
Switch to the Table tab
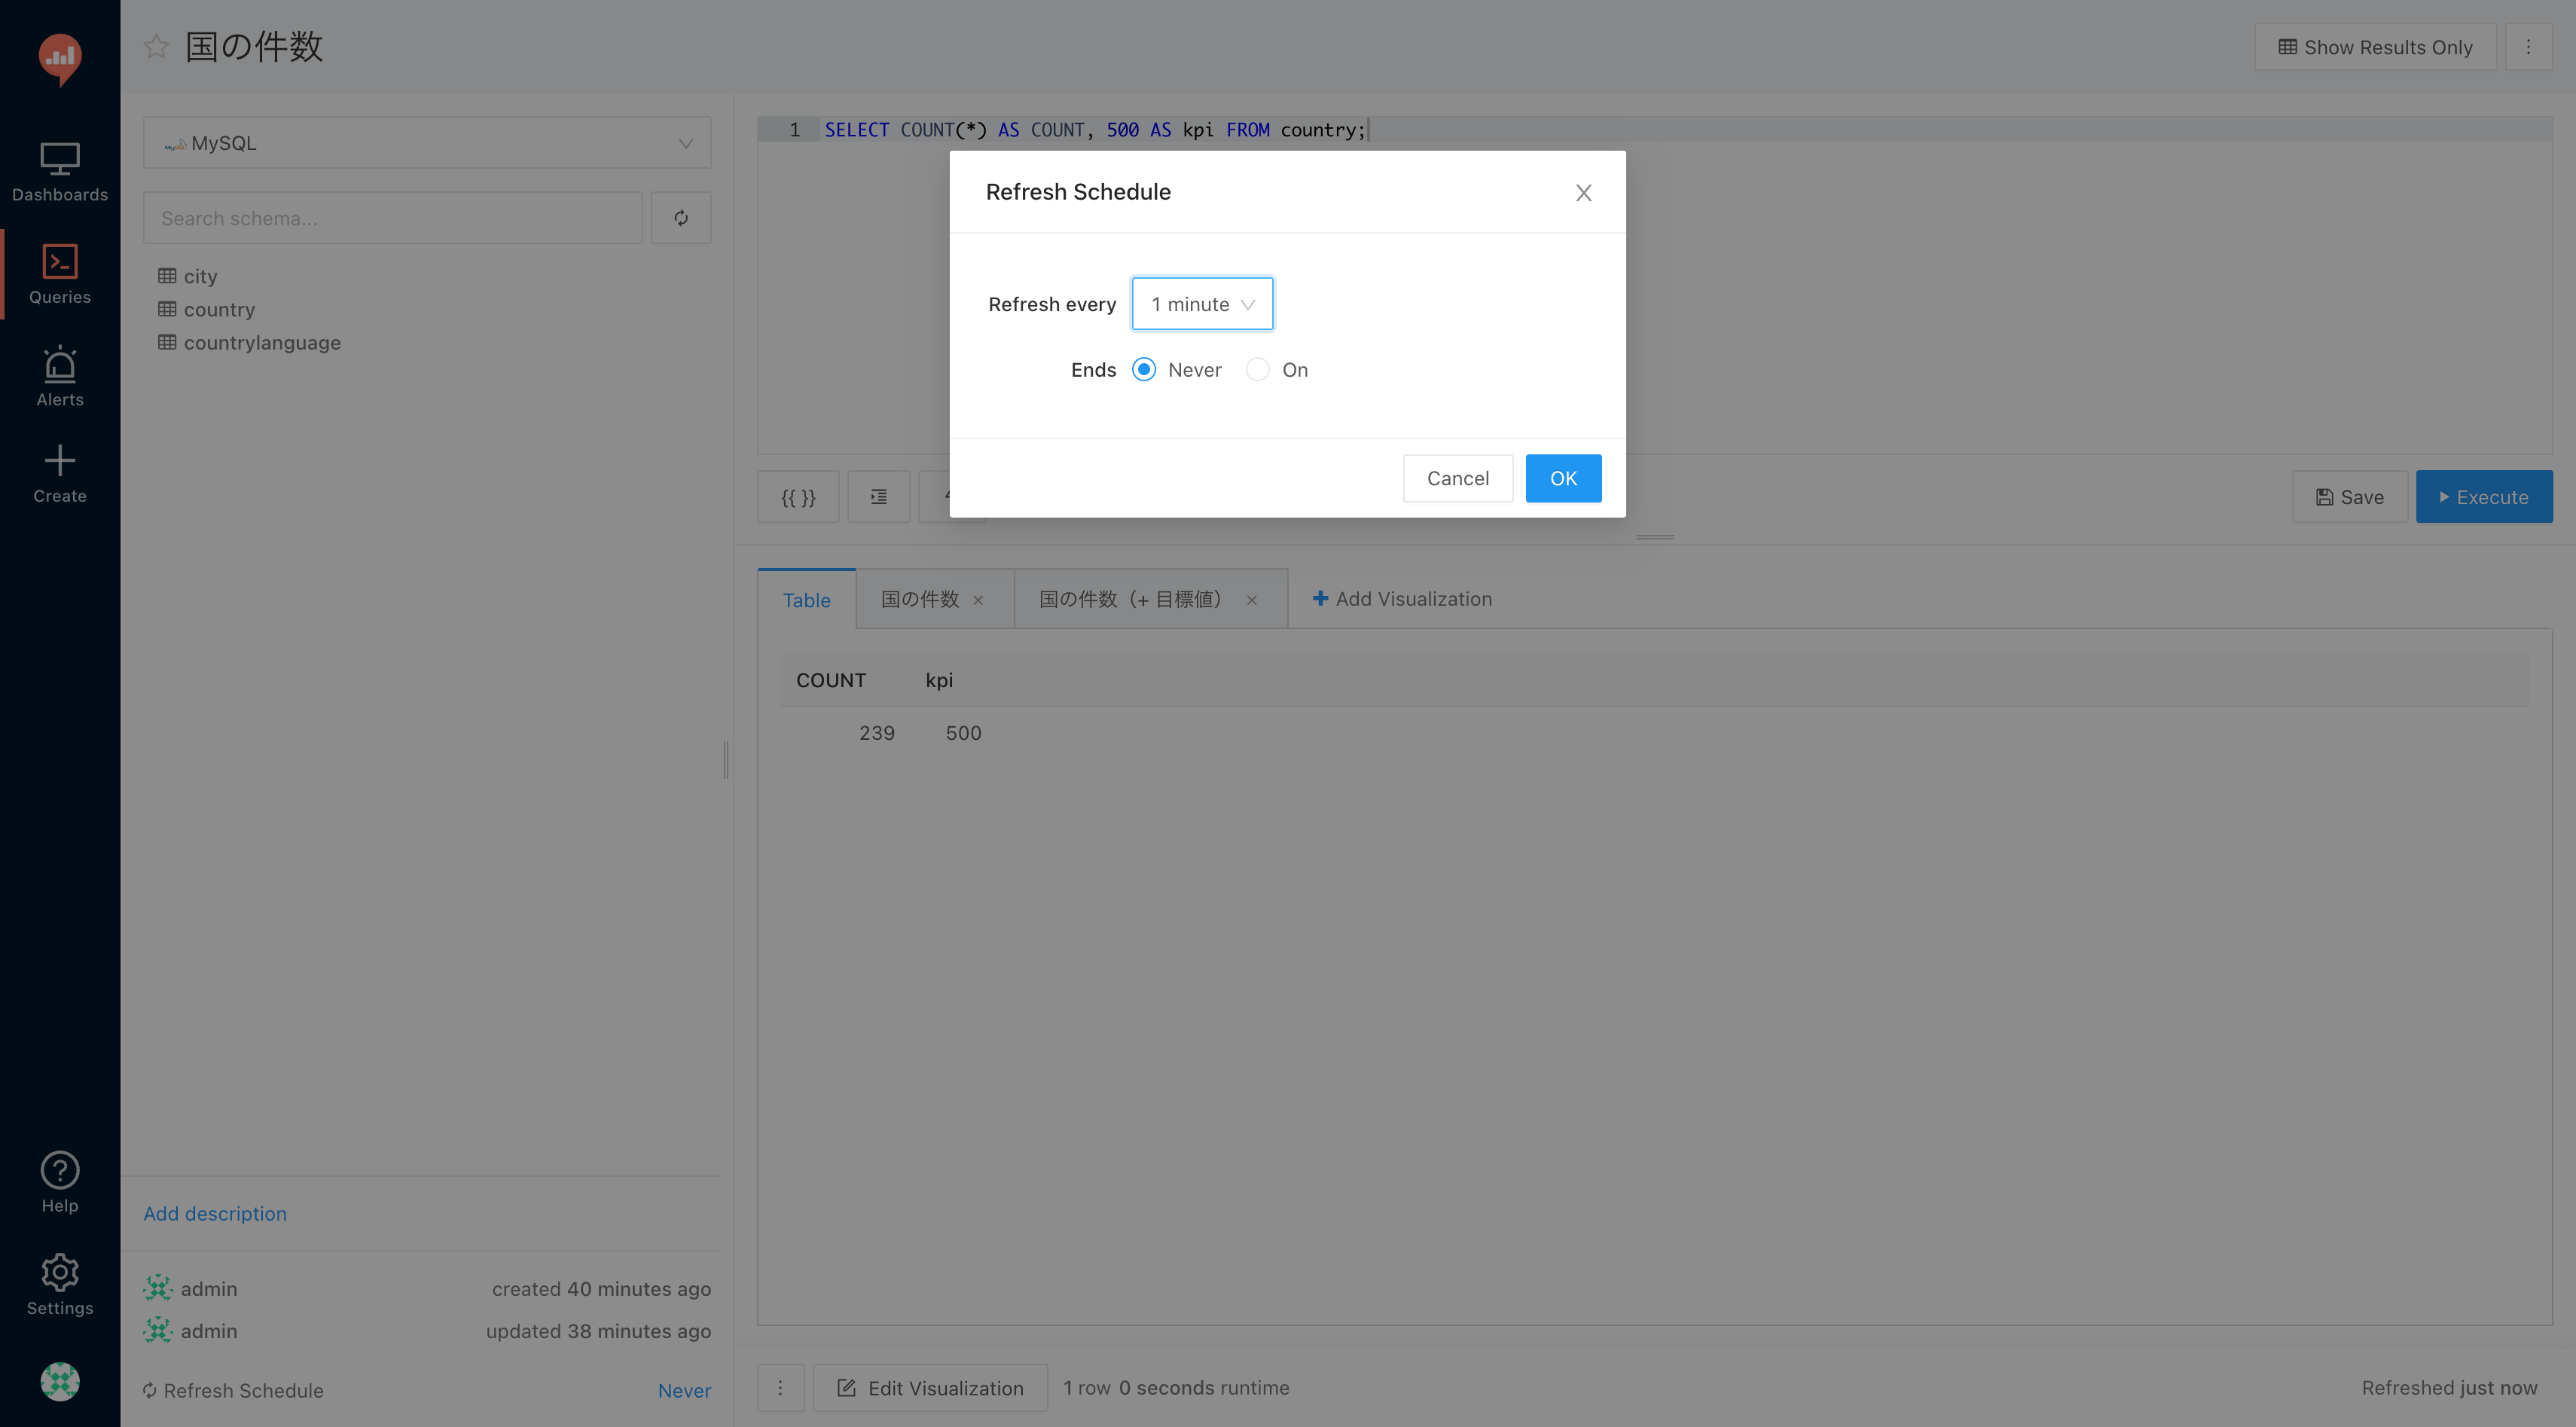click(x=806, y=600)
